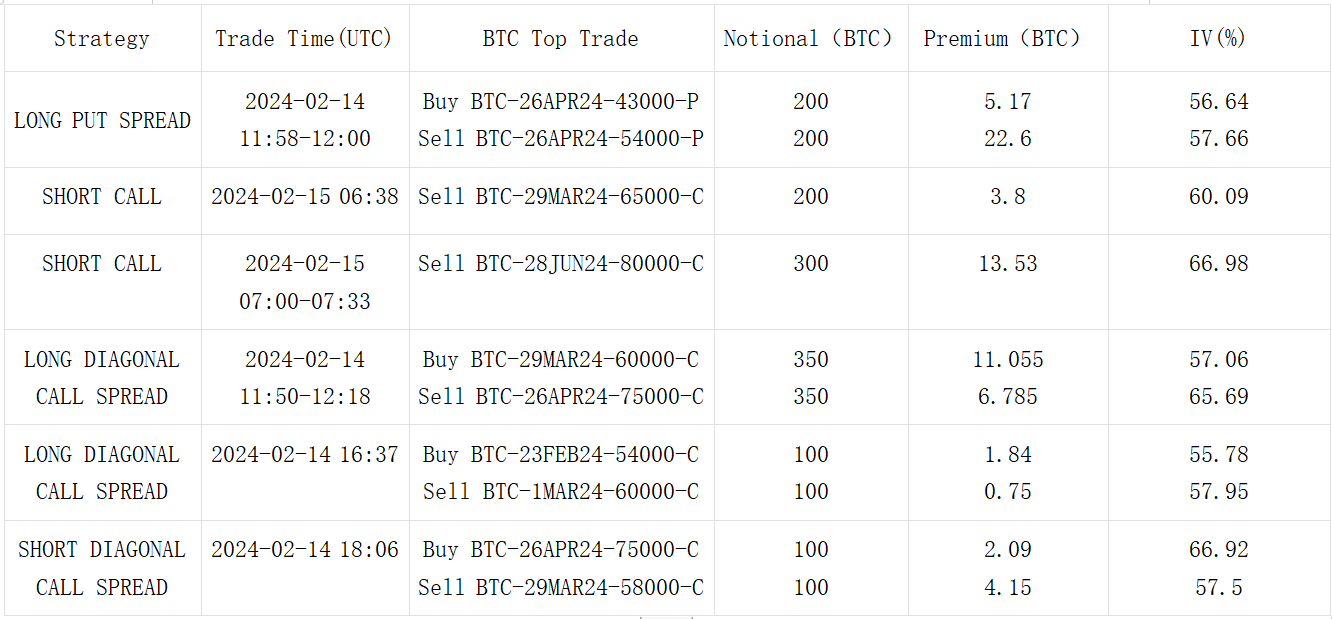This screenshot has width=1332, height=619.
Task: Click the Buy BTC-23FEB24-54000-C entry
Action: (560, 455)
